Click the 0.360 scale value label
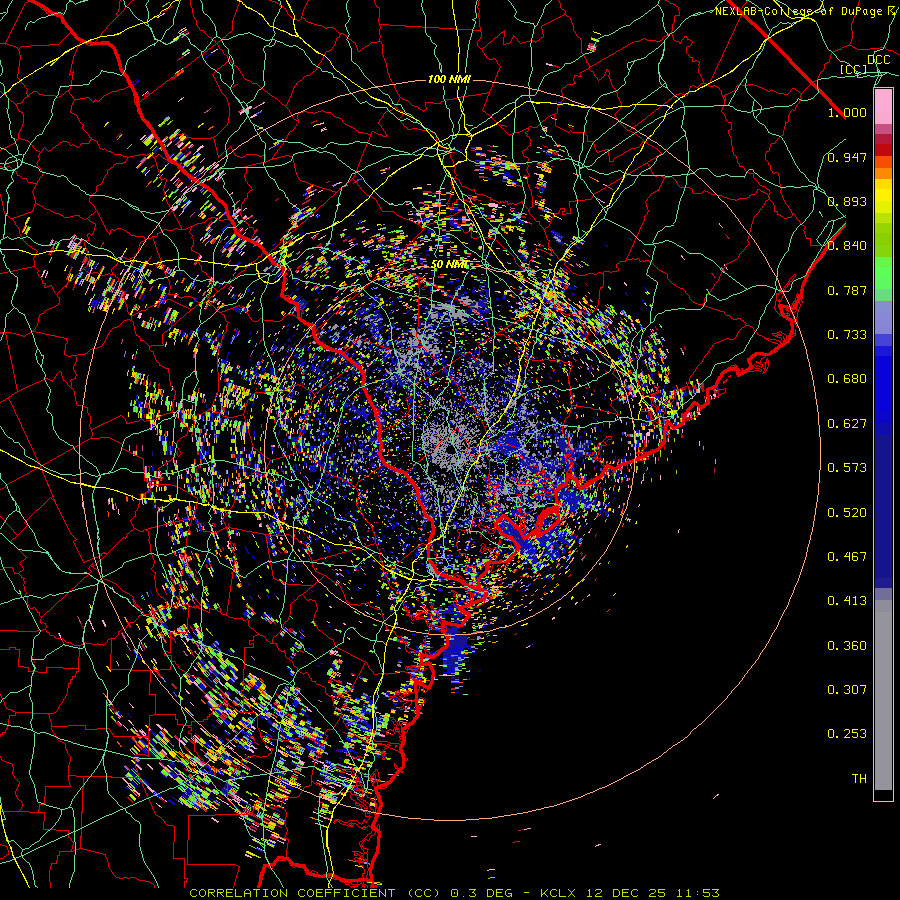 [x=847, y=646]
